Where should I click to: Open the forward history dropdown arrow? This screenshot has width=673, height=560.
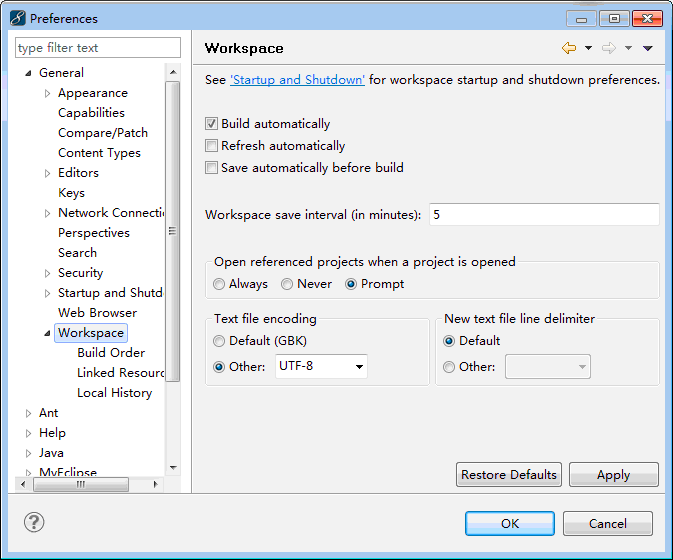[628, 48]
